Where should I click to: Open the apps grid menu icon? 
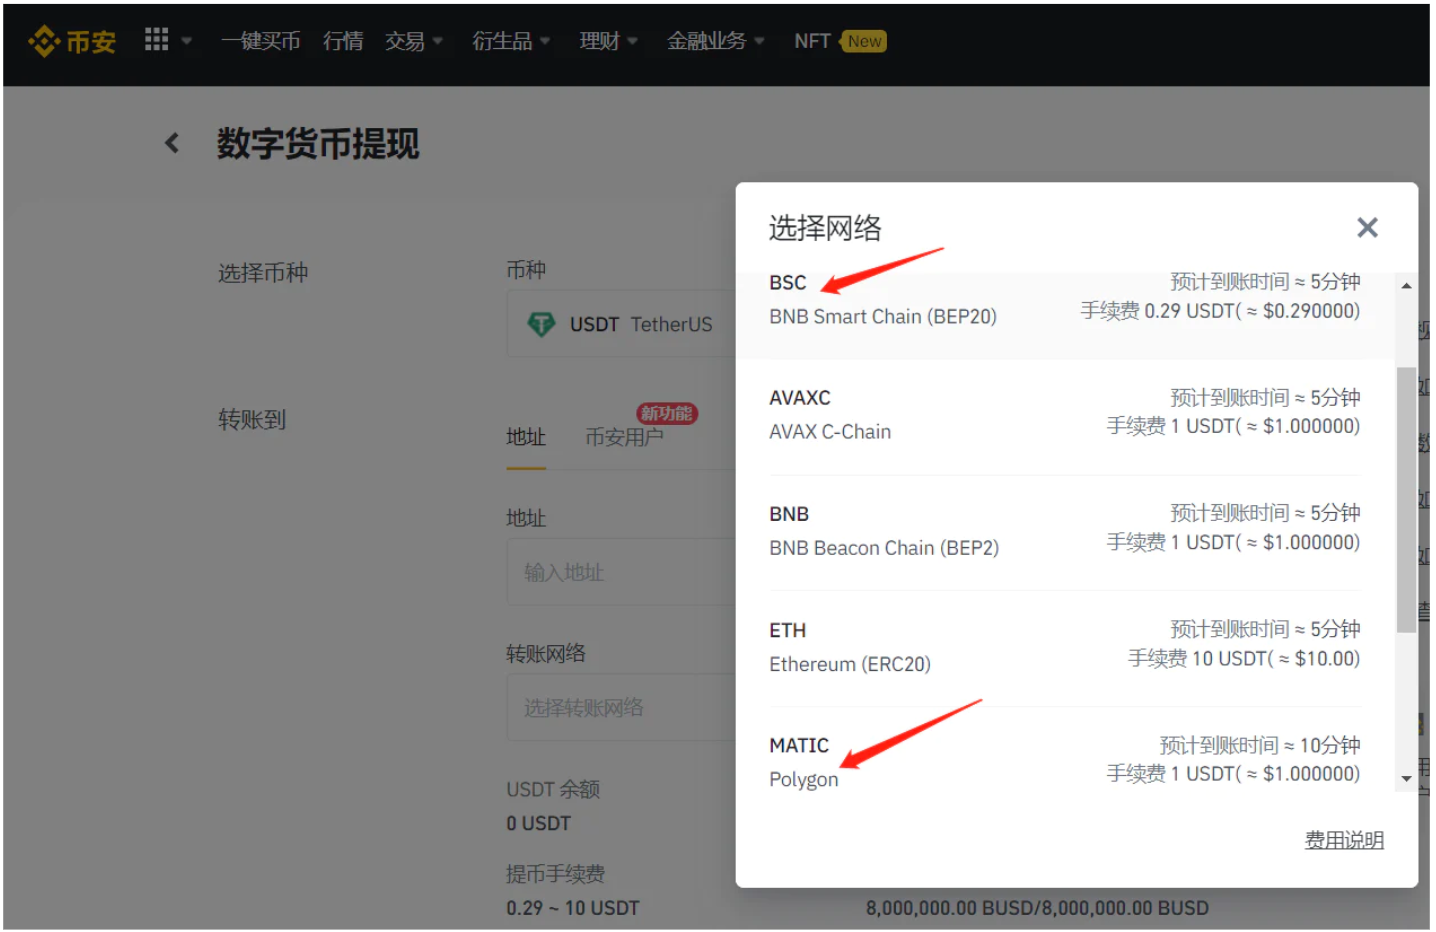(157, 39)
